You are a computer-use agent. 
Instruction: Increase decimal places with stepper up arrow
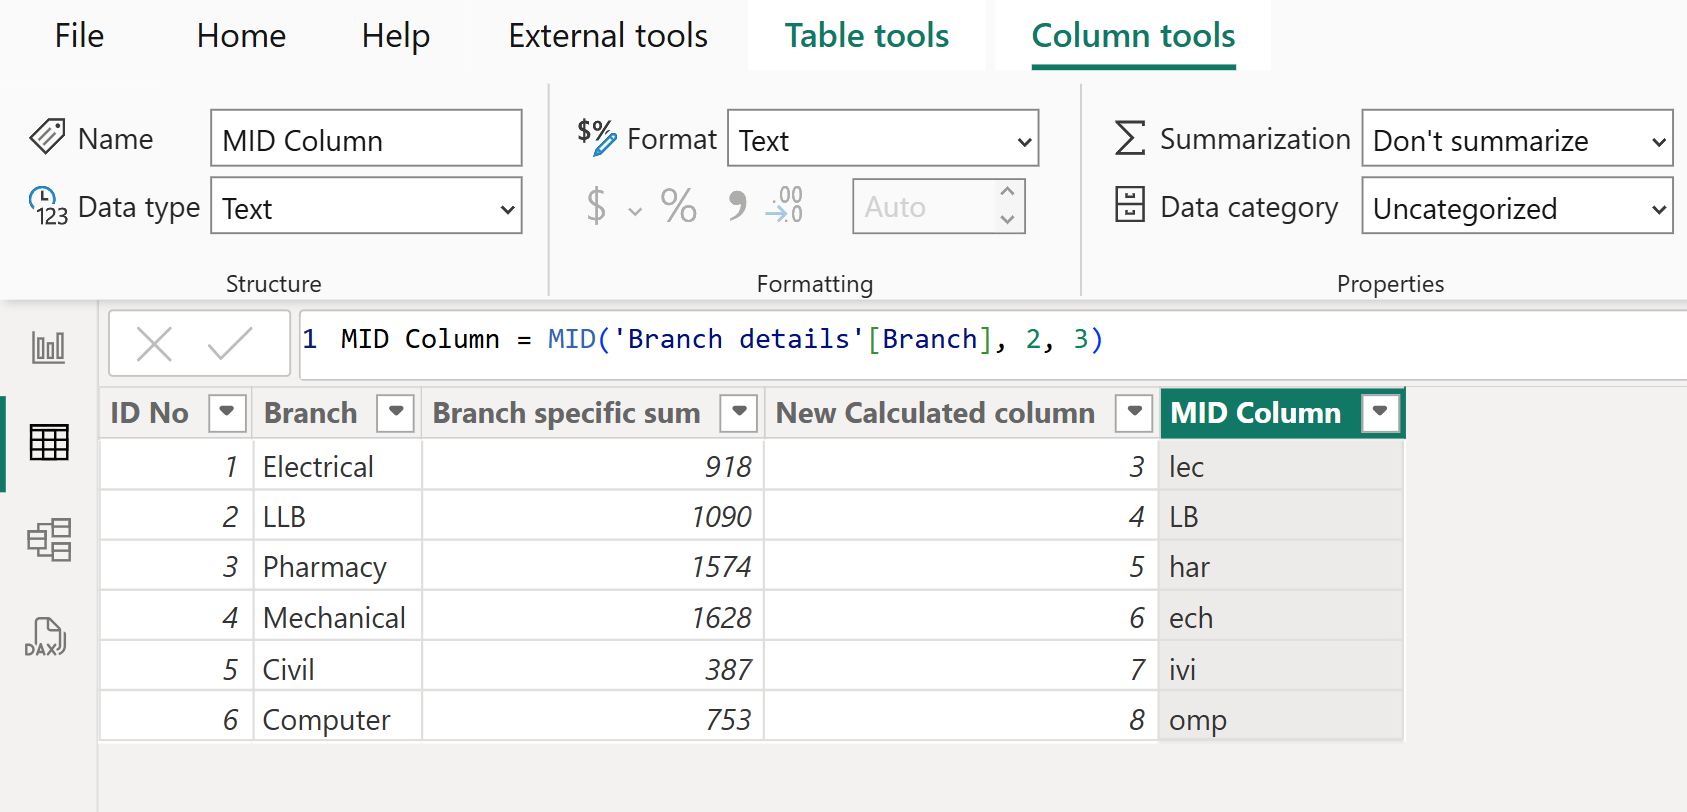pos(1007,193)
